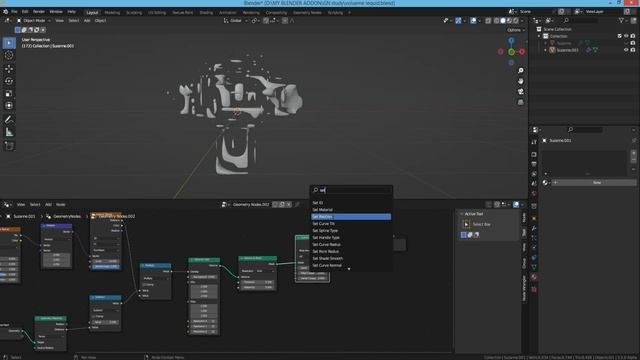640x360 pixels.
Task: Collapse the Collection tree in outliner
Action: point(539,36)
